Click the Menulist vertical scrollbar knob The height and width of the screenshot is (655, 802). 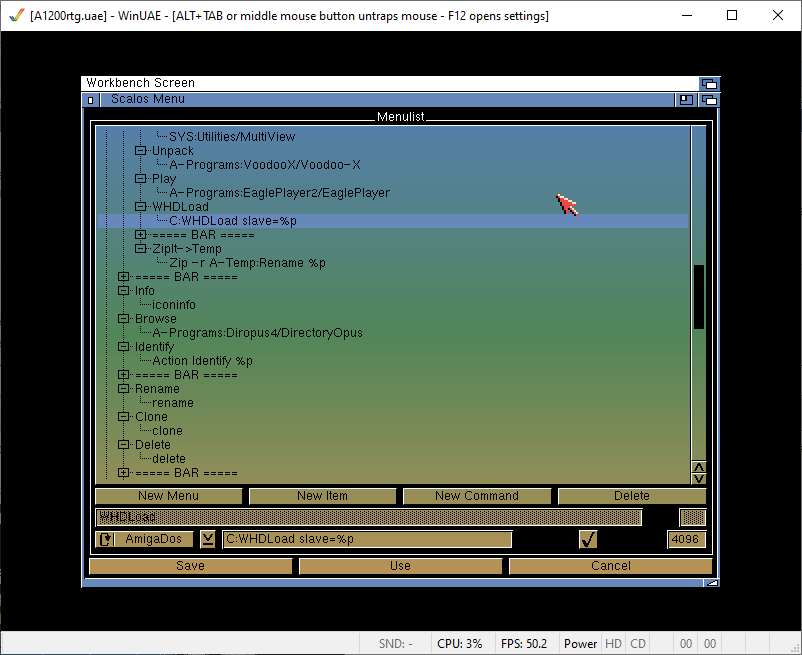point(699,297)
